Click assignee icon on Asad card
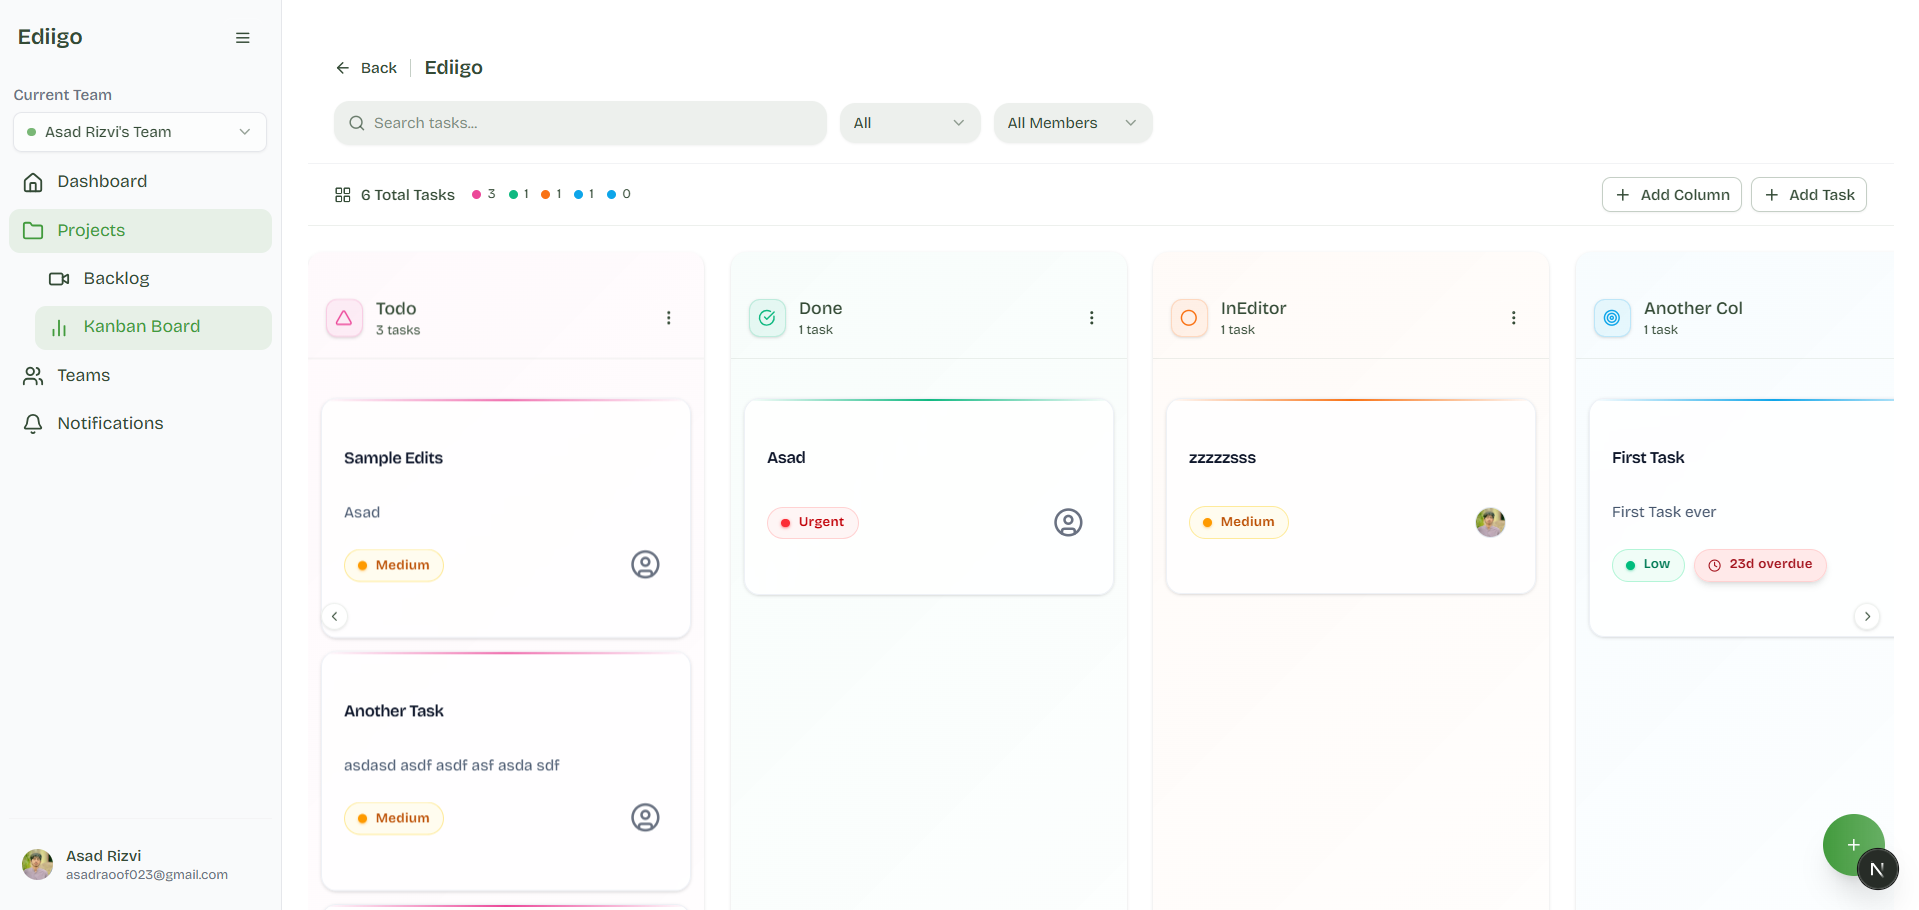The width and height of the screenshot is (1919, 910). [1068, 522]
